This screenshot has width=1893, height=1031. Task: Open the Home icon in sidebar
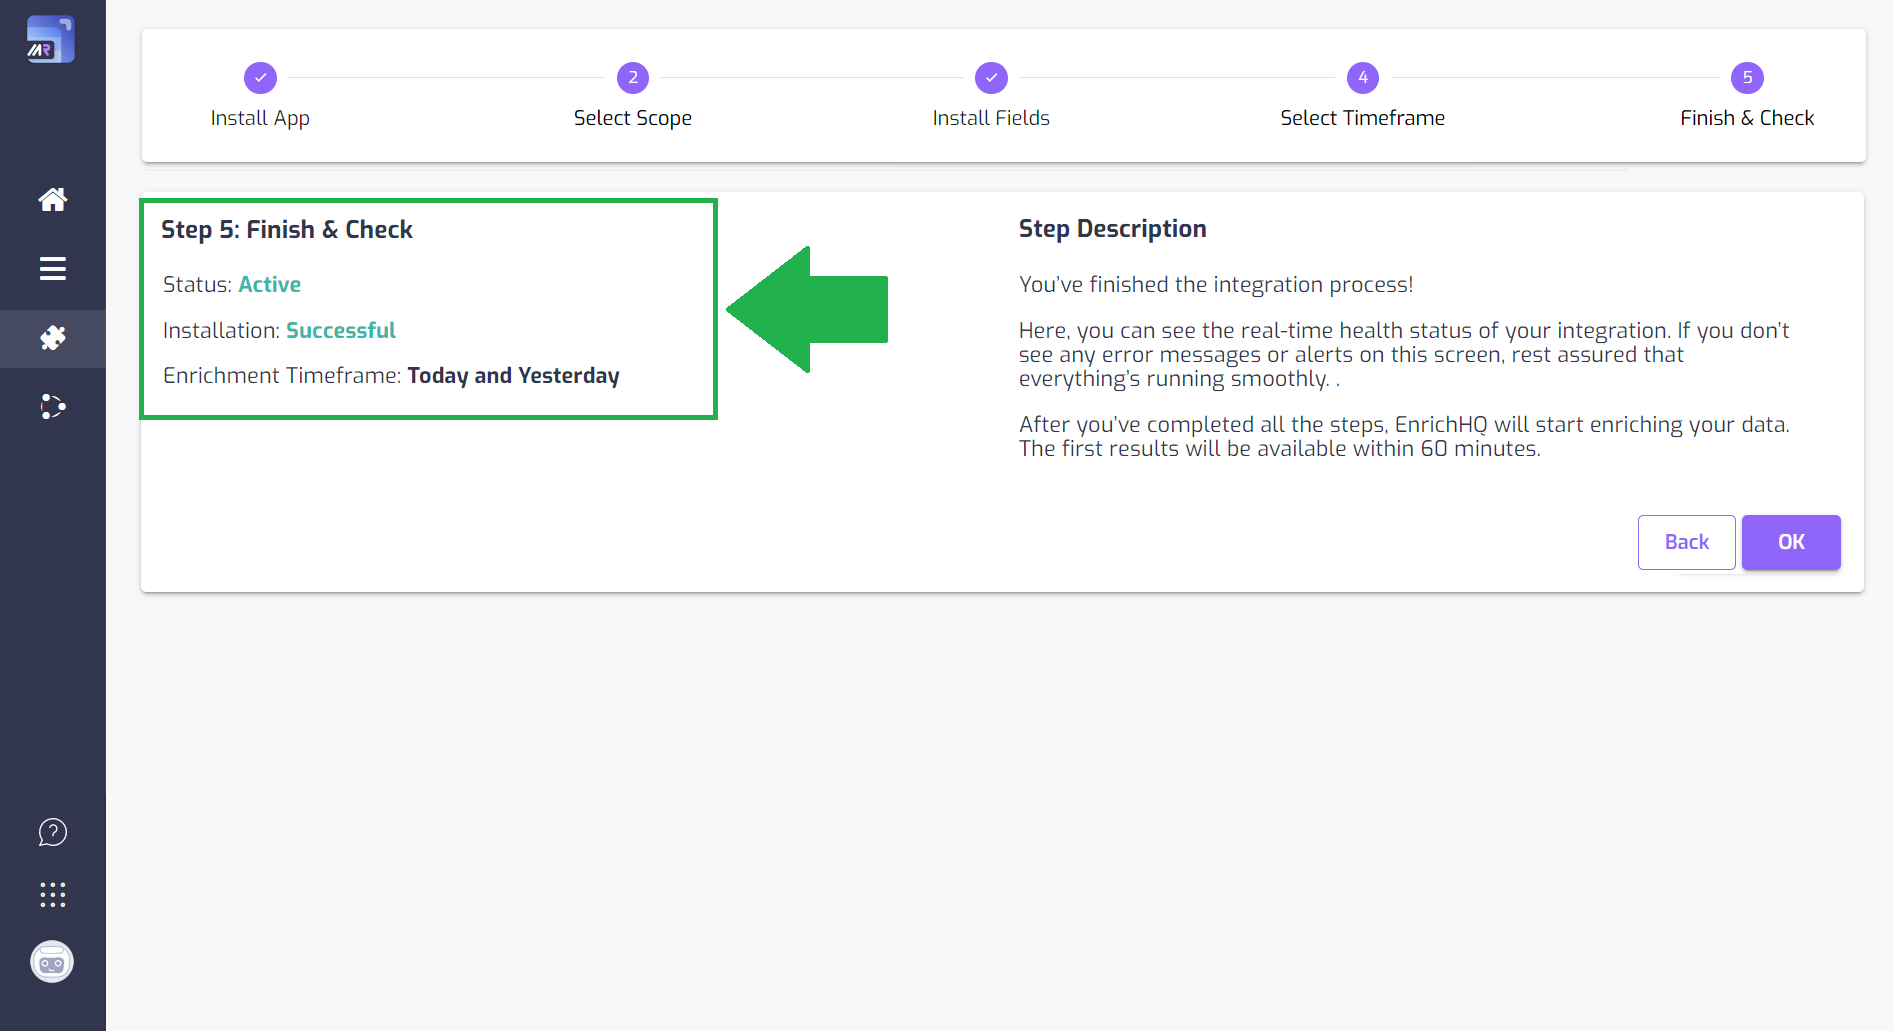(x=53, y=199)
